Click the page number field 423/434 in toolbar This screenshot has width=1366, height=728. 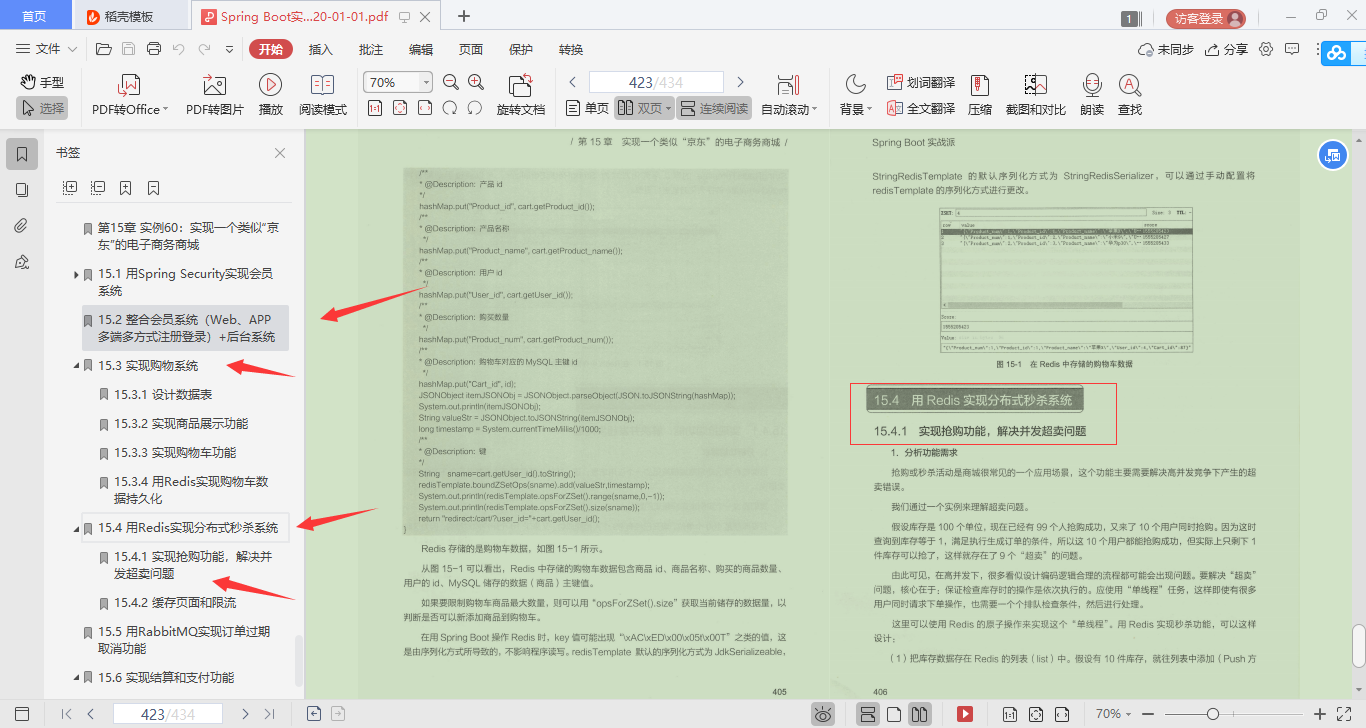[x=656, y=82]
